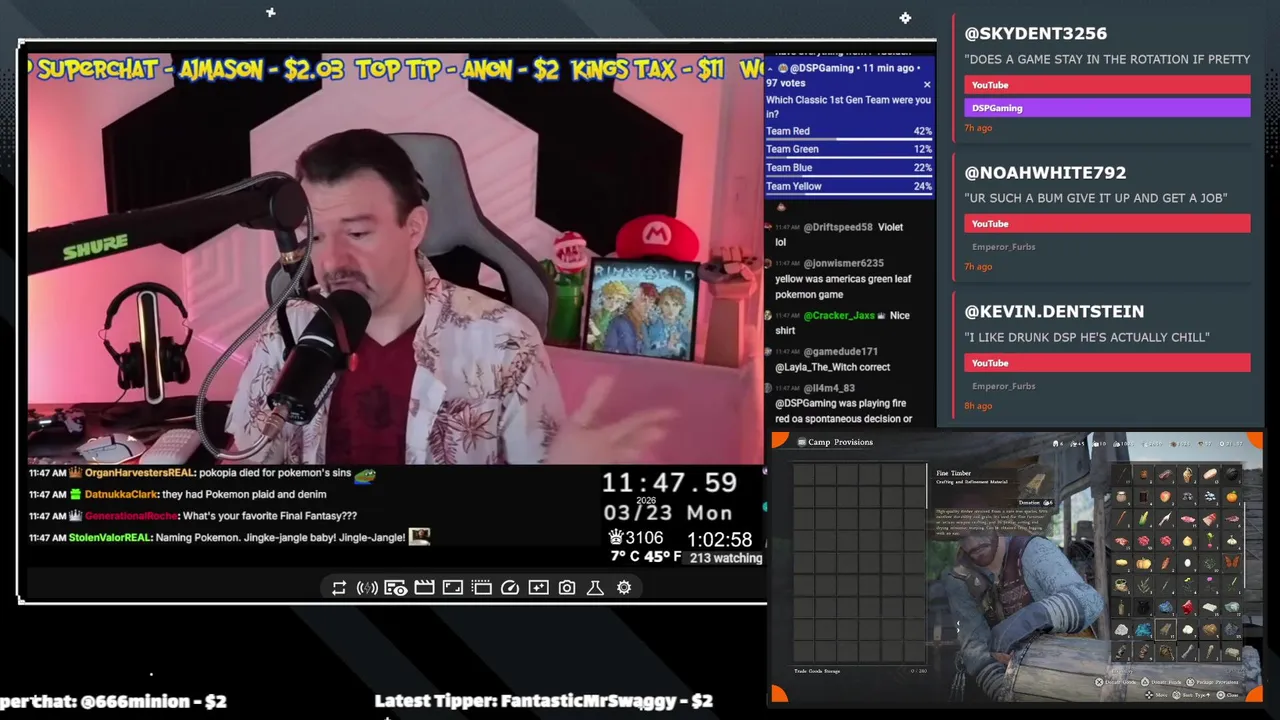Select the red gemstone inventory item
The height and width of the screenshot is (720, 1280).
(1188, 607)
